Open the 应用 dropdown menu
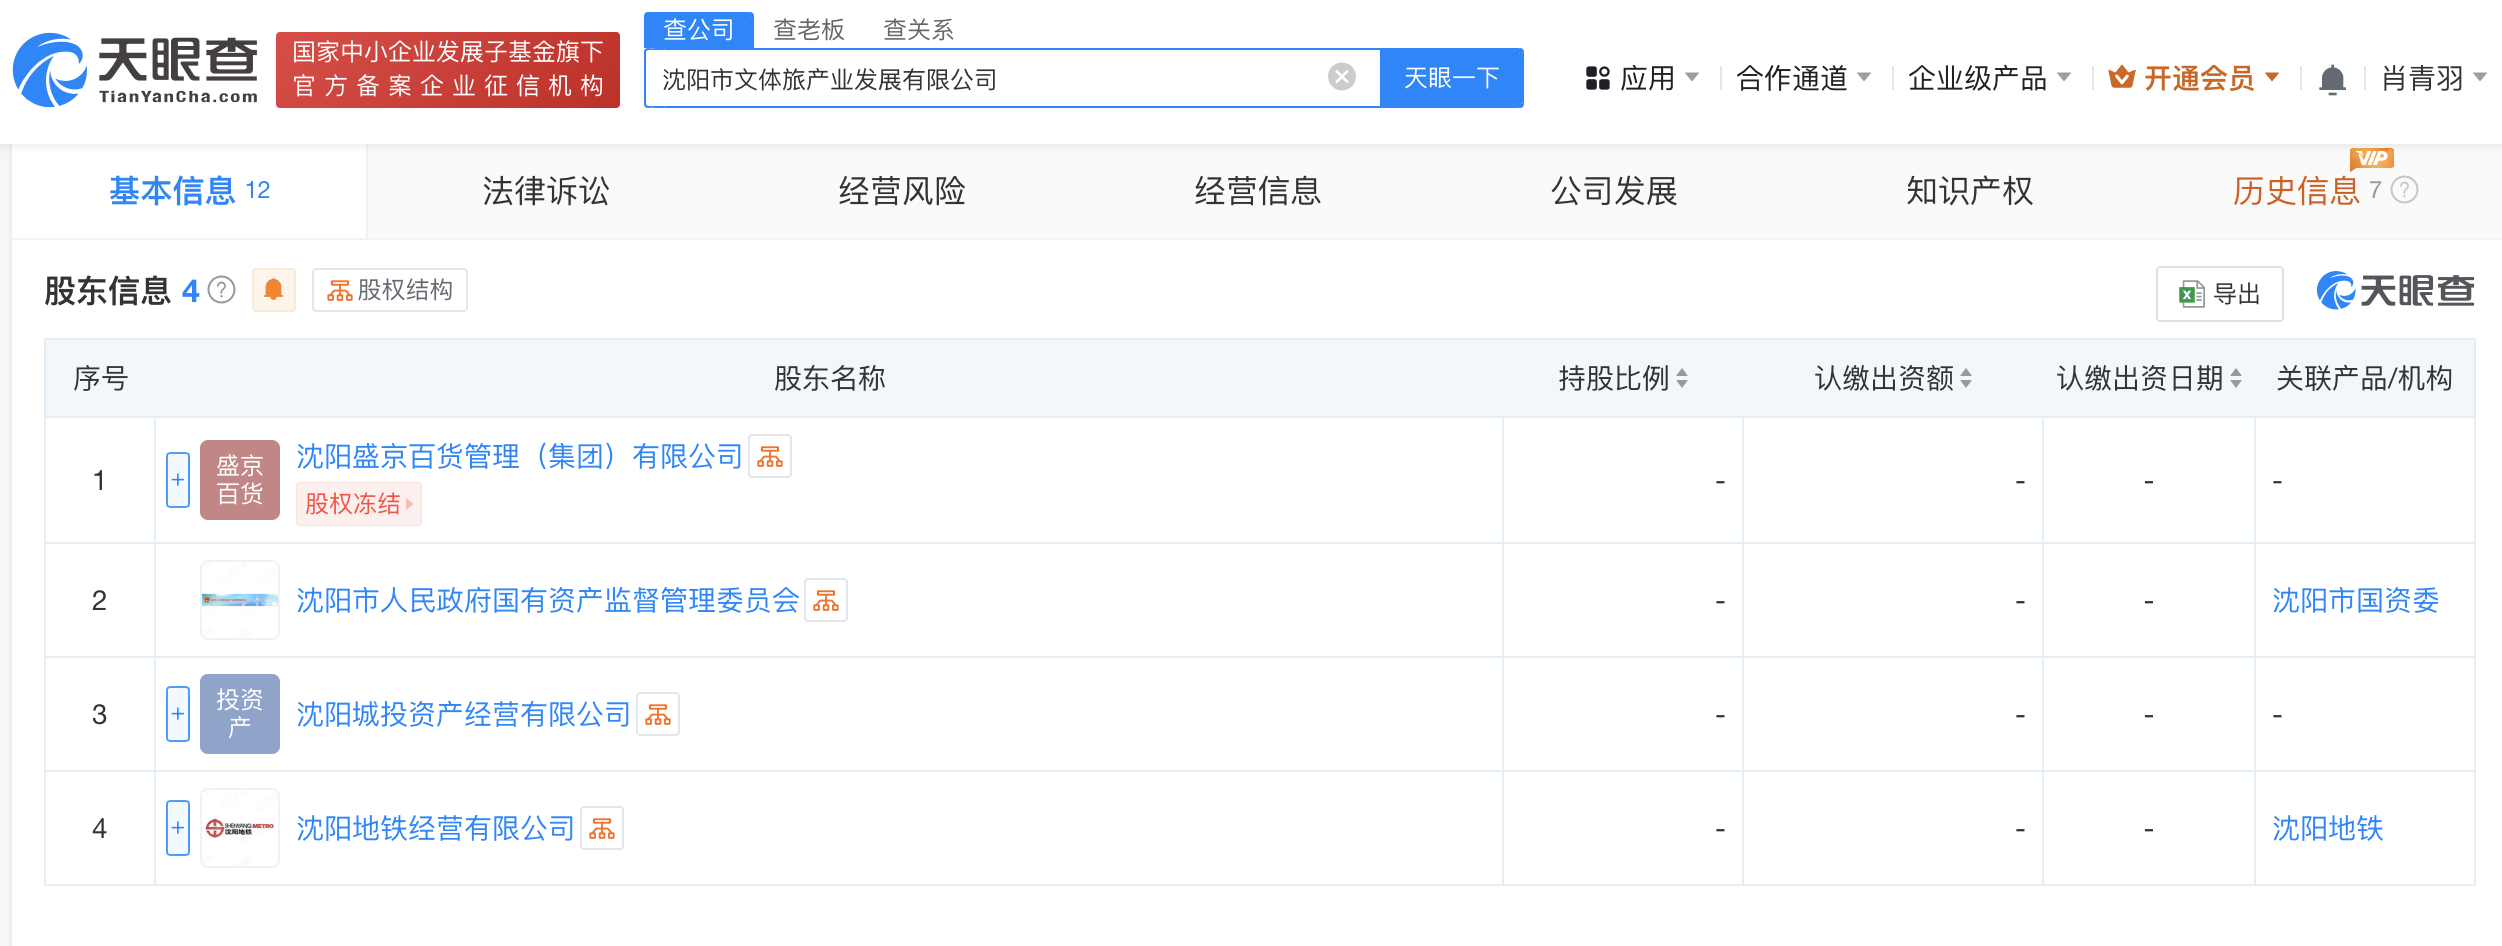2502x946 pixels. [x=1642, y=78]
